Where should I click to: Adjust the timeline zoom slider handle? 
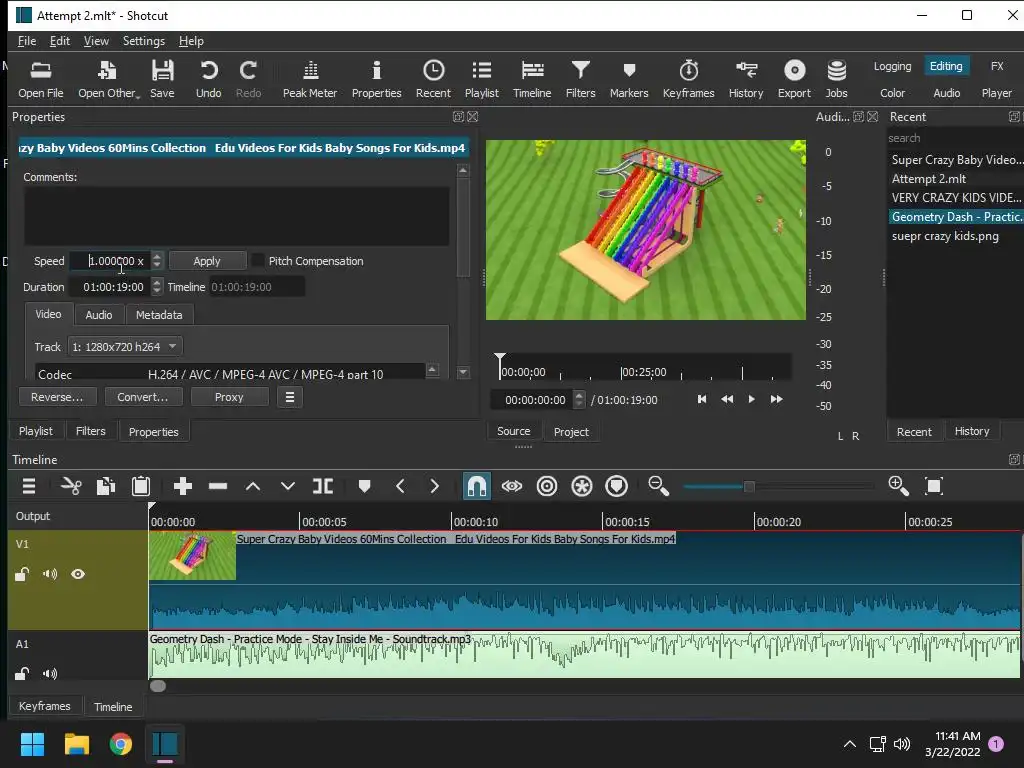(x=749, y=486)
